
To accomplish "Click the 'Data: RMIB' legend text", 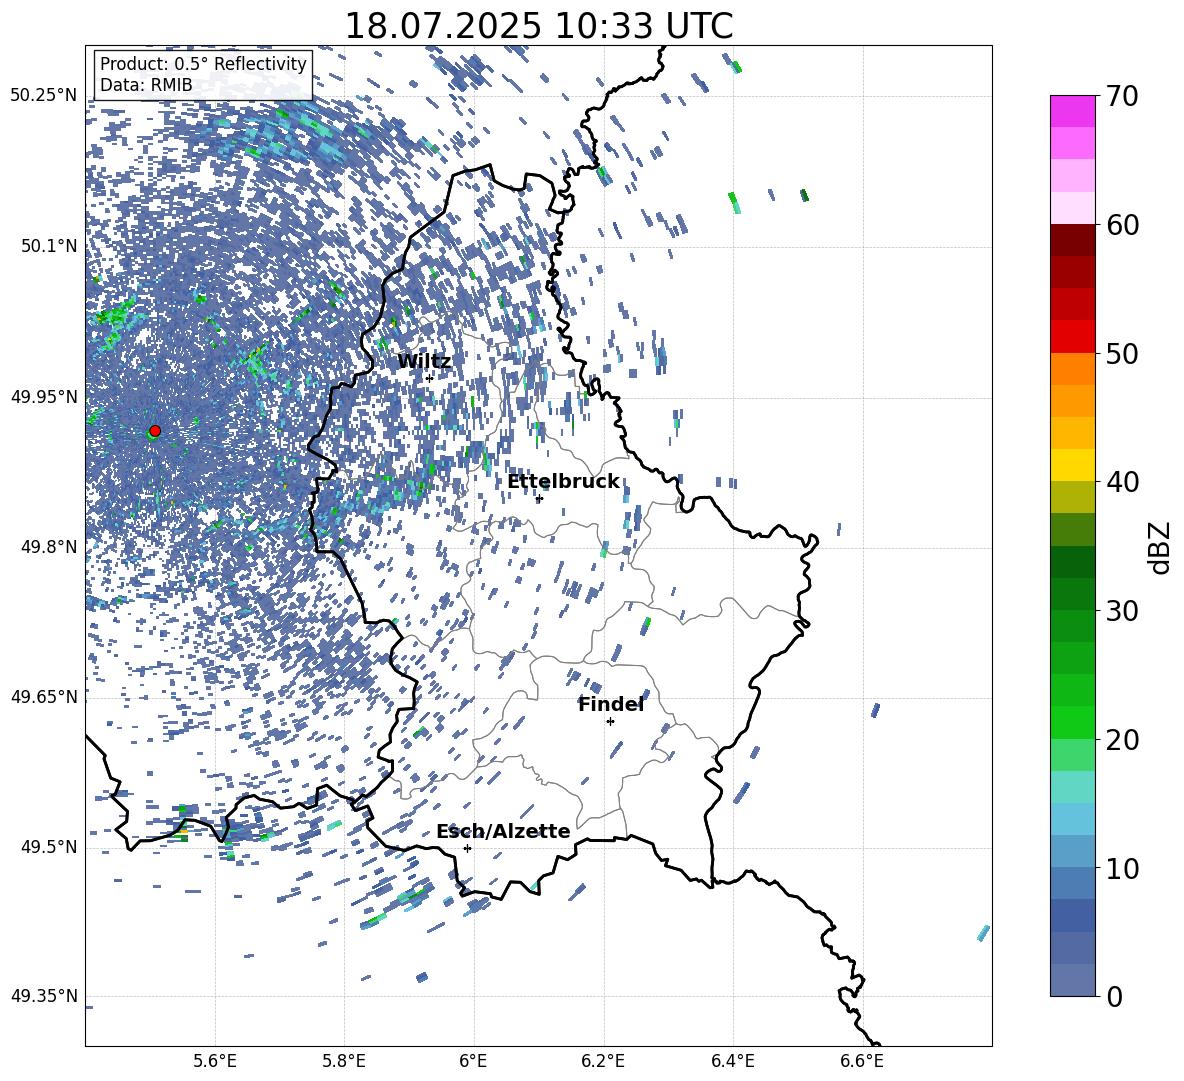I will [x=146, y=85].
